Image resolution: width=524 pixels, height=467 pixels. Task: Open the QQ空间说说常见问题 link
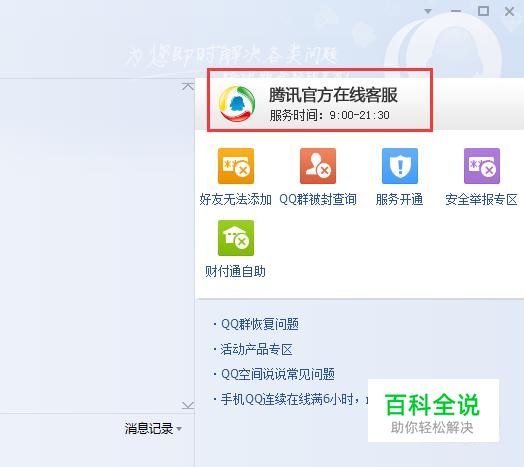(278, 374)
